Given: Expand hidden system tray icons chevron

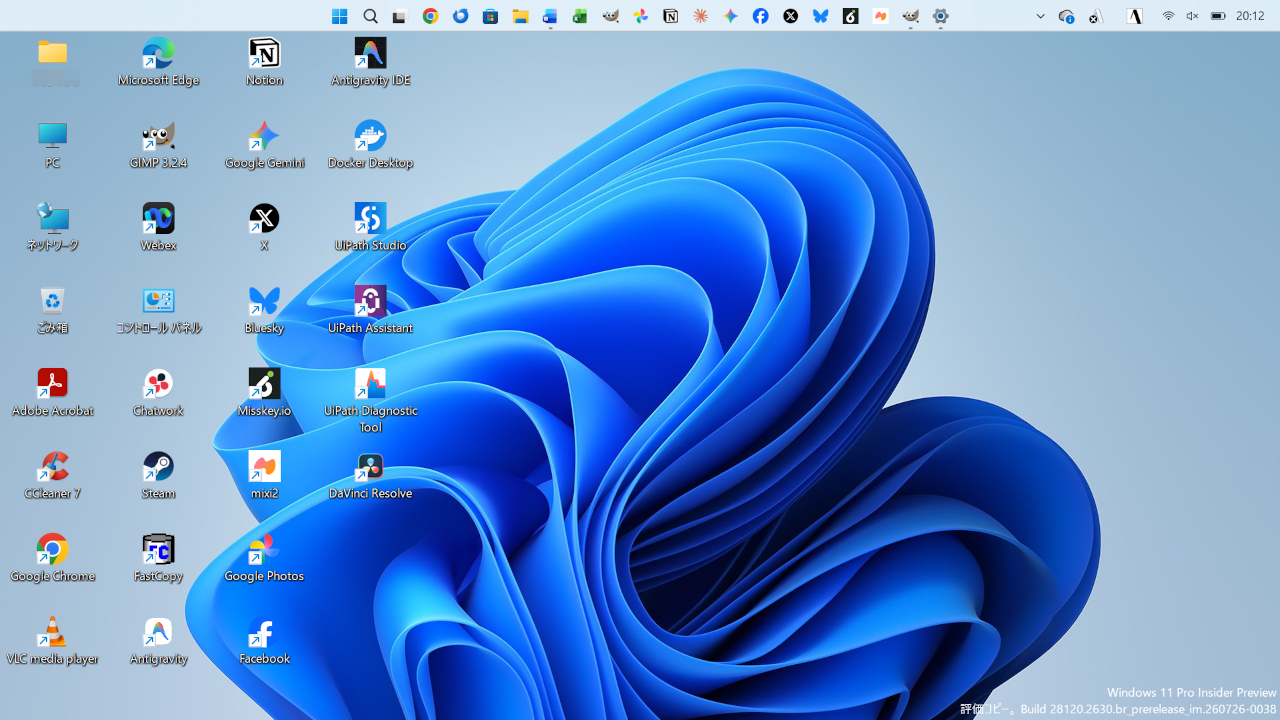Looking at the screenshot, I should pyautogui.click(x=1040, y=16).
